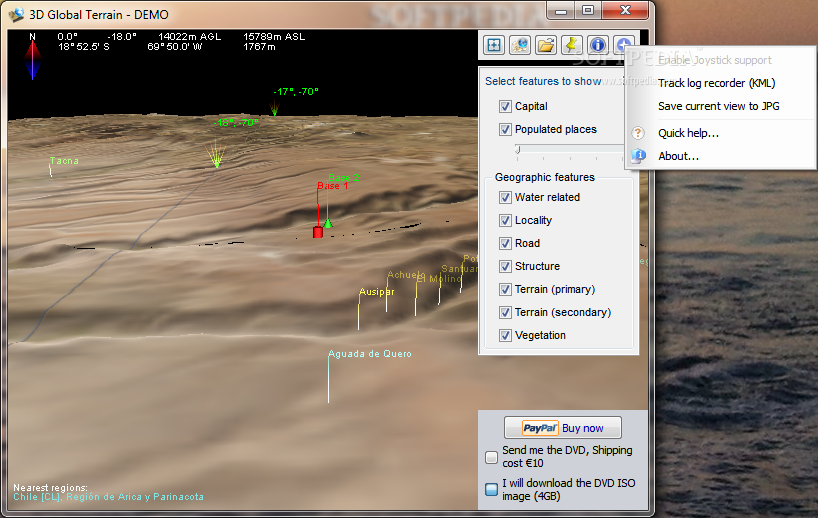Click the 14022m AGL altitude readout

(x=189, y=37)
